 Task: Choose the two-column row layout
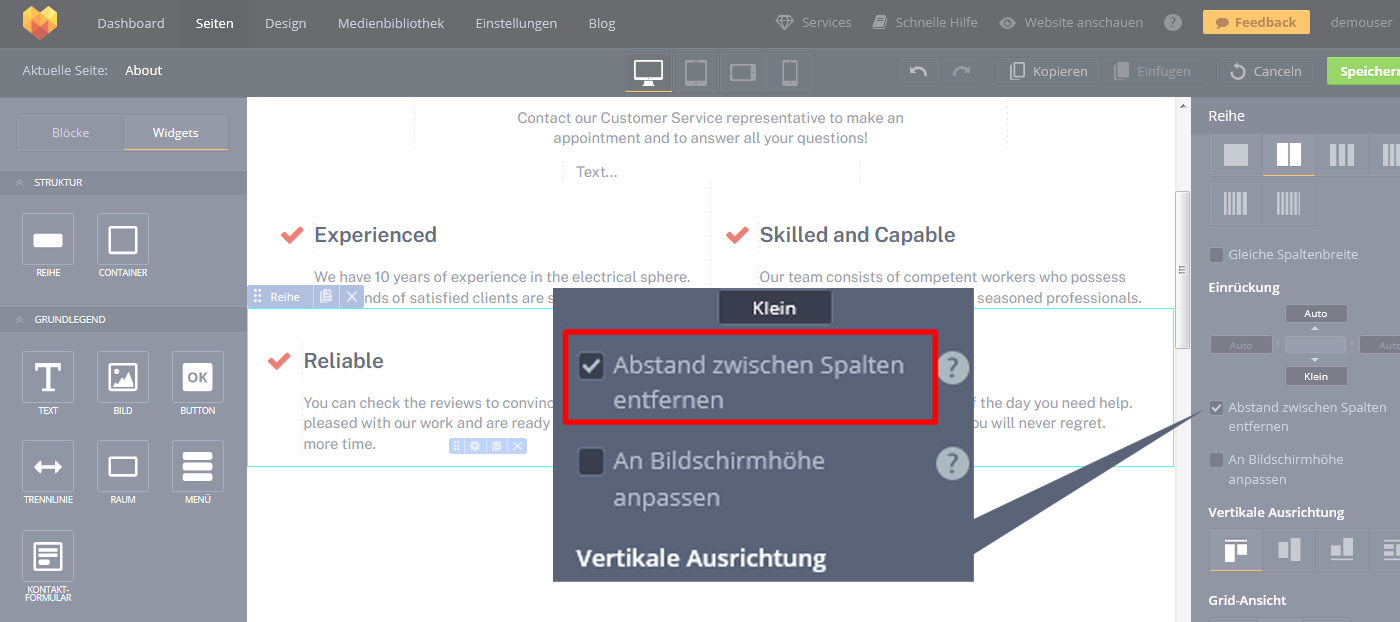(1288, 155)
